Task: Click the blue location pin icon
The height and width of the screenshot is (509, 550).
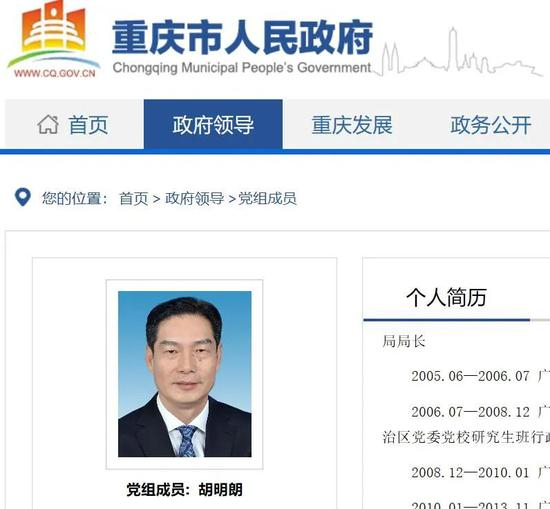Action: coord(23,197)
